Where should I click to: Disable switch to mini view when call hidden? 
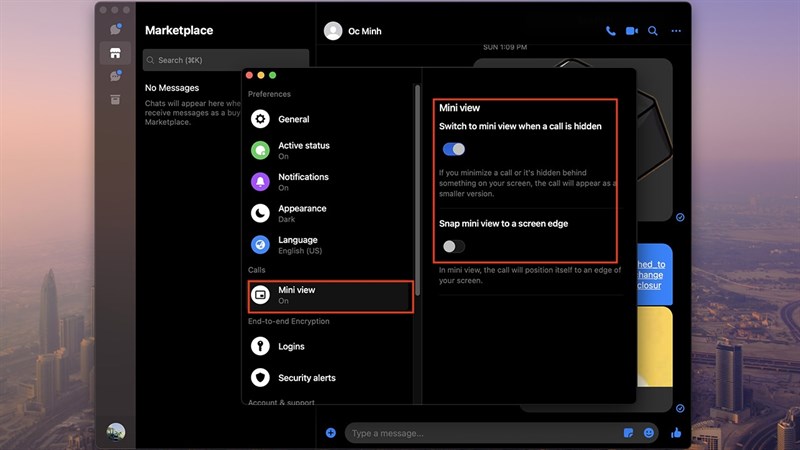coord(454,149)
